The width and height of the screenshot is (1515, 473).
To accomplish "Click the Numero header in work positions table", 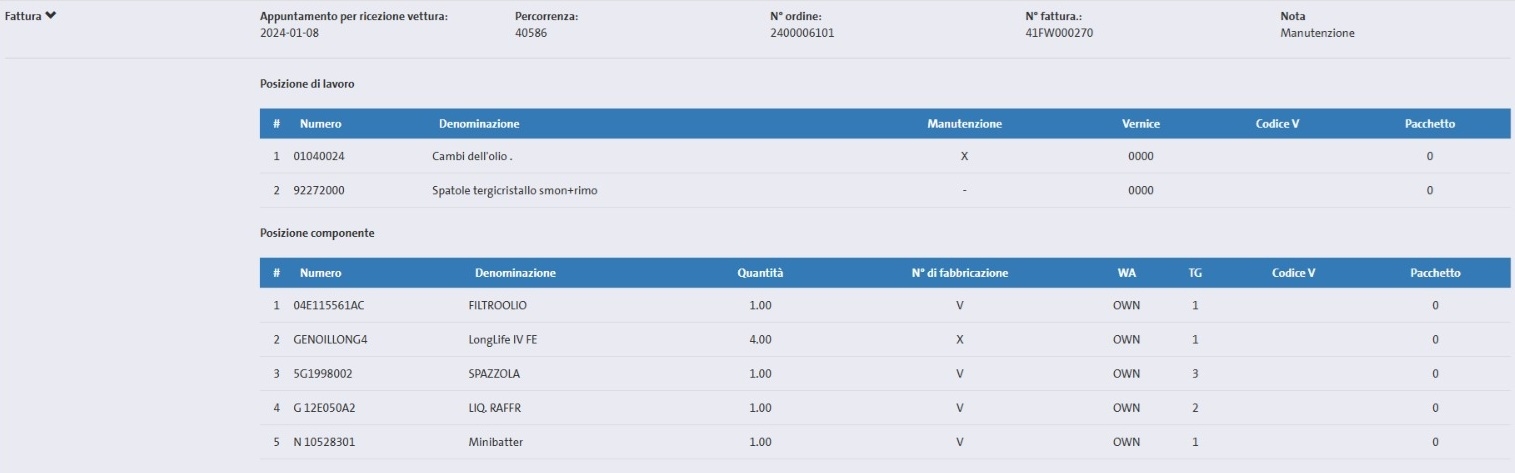I will 321,124.
